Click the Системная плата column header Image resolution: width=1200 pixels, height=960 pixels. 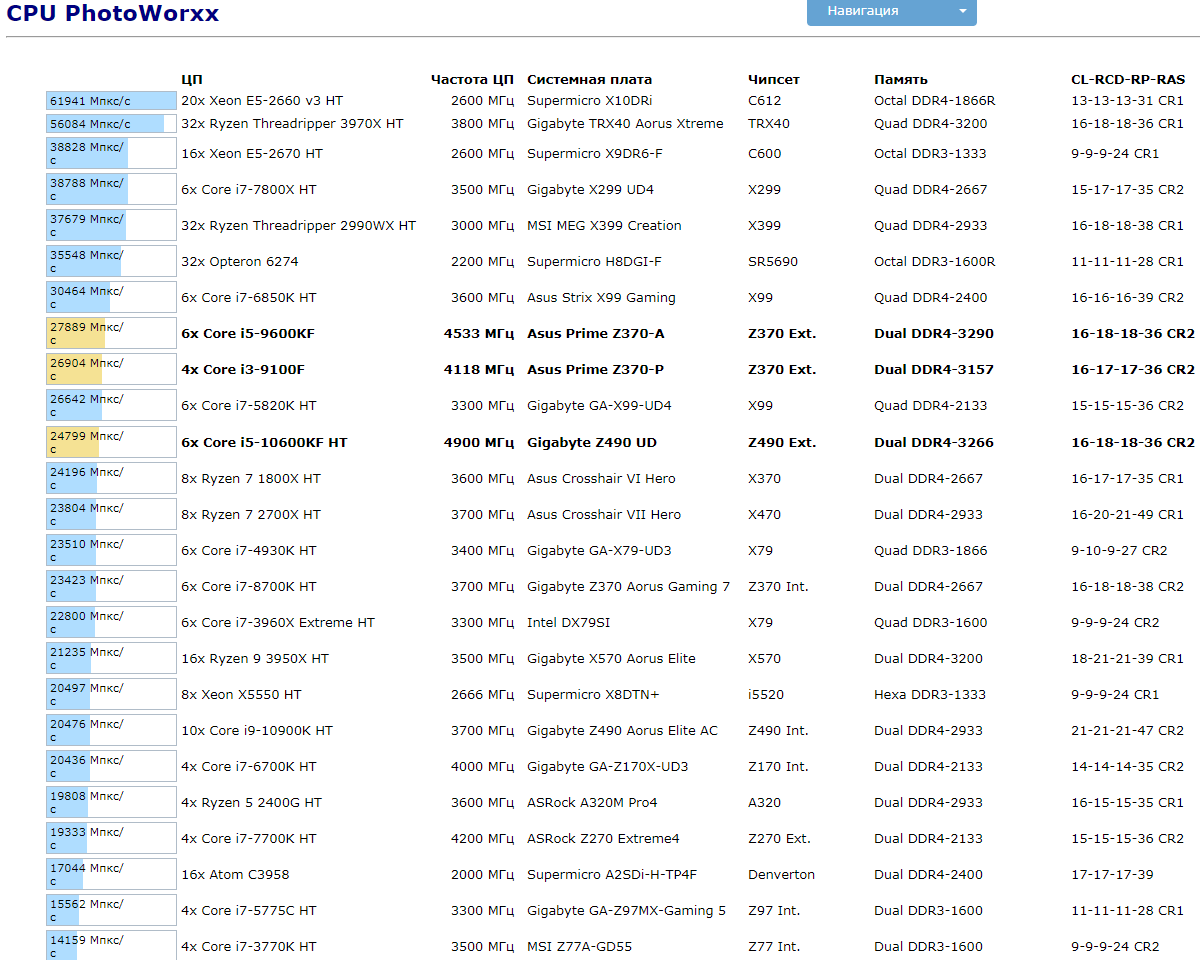pos(589,80)
